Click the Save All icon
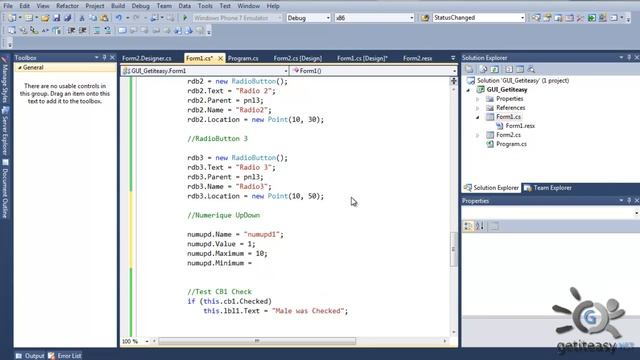The width and height of the screenshot is (640, 360). tap(67, 18)
